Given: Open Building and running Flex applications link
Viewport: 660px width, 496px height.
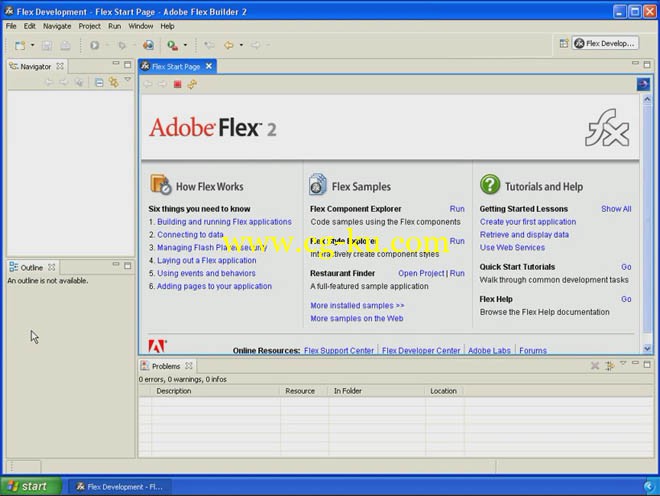Looking at the screenshot, I should (224, 222).
